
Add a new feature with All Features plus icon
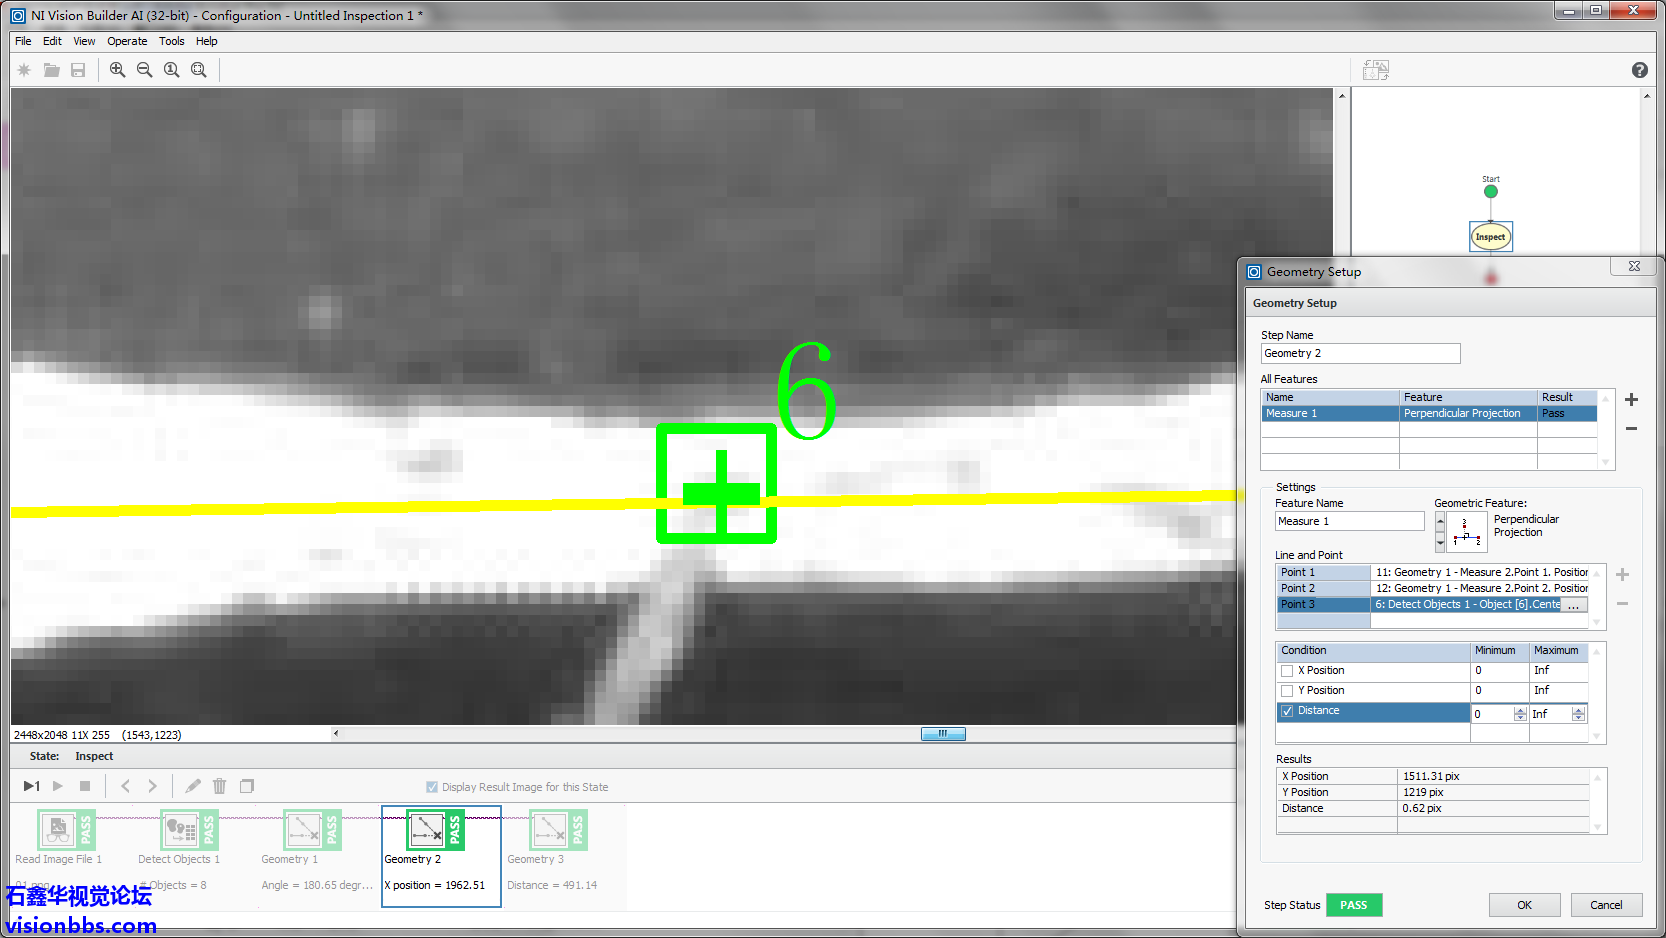[1631, 400]
